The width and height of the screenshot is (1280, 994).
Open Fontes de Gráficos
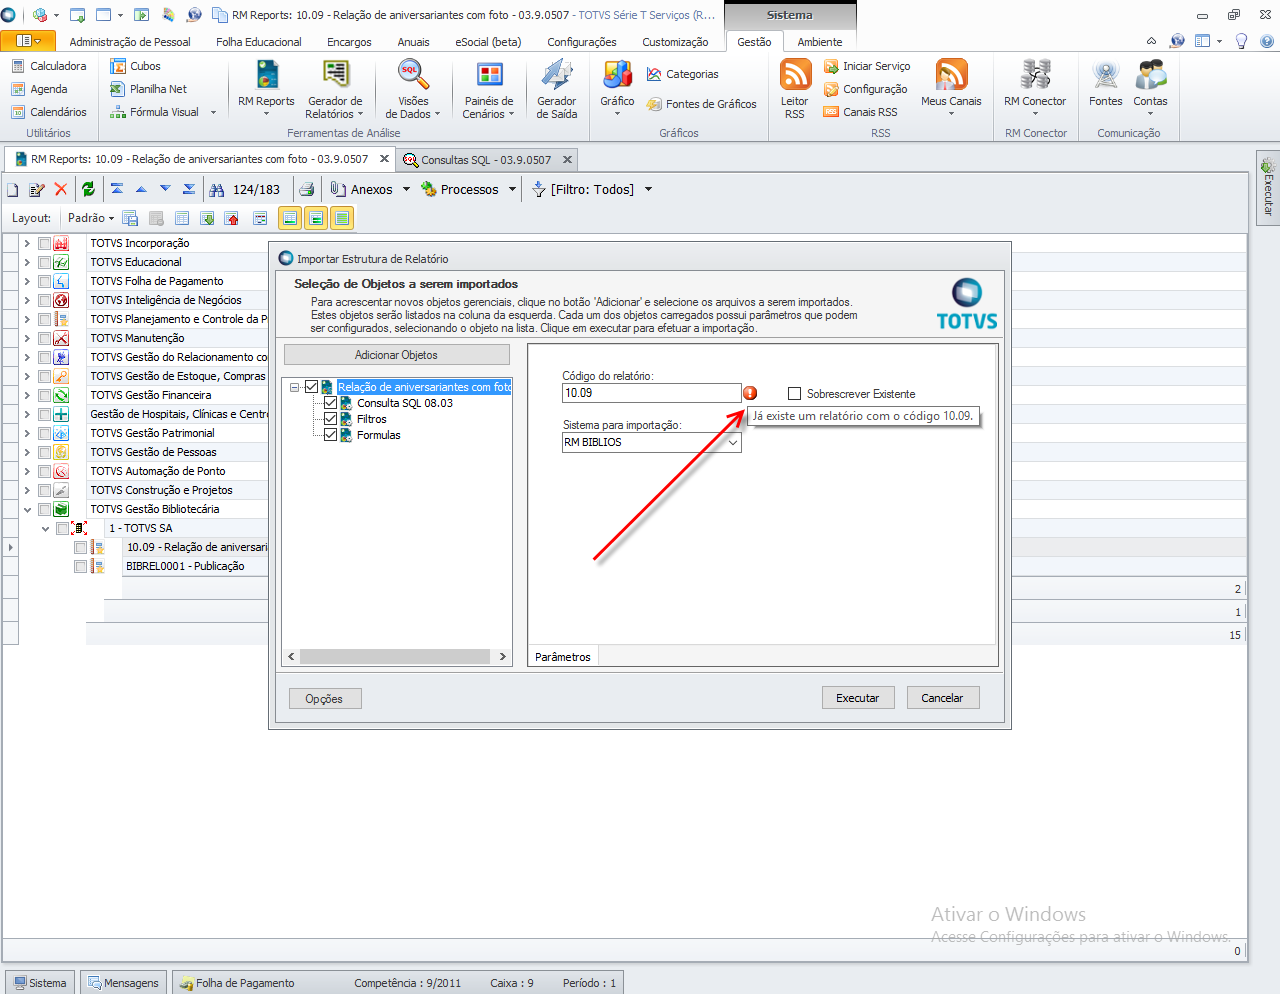click(x=702, y=104)
